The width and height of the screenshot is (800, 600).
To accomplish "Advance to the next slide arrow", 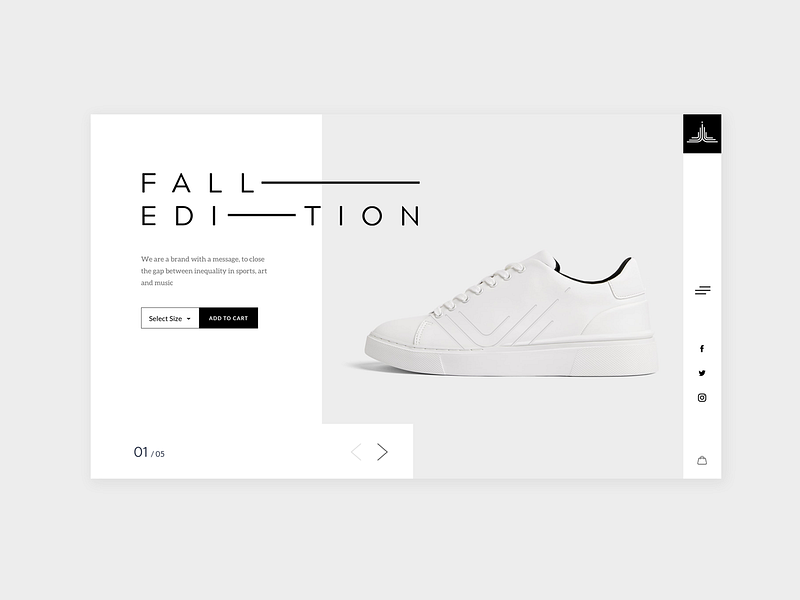I will point(382,452).
